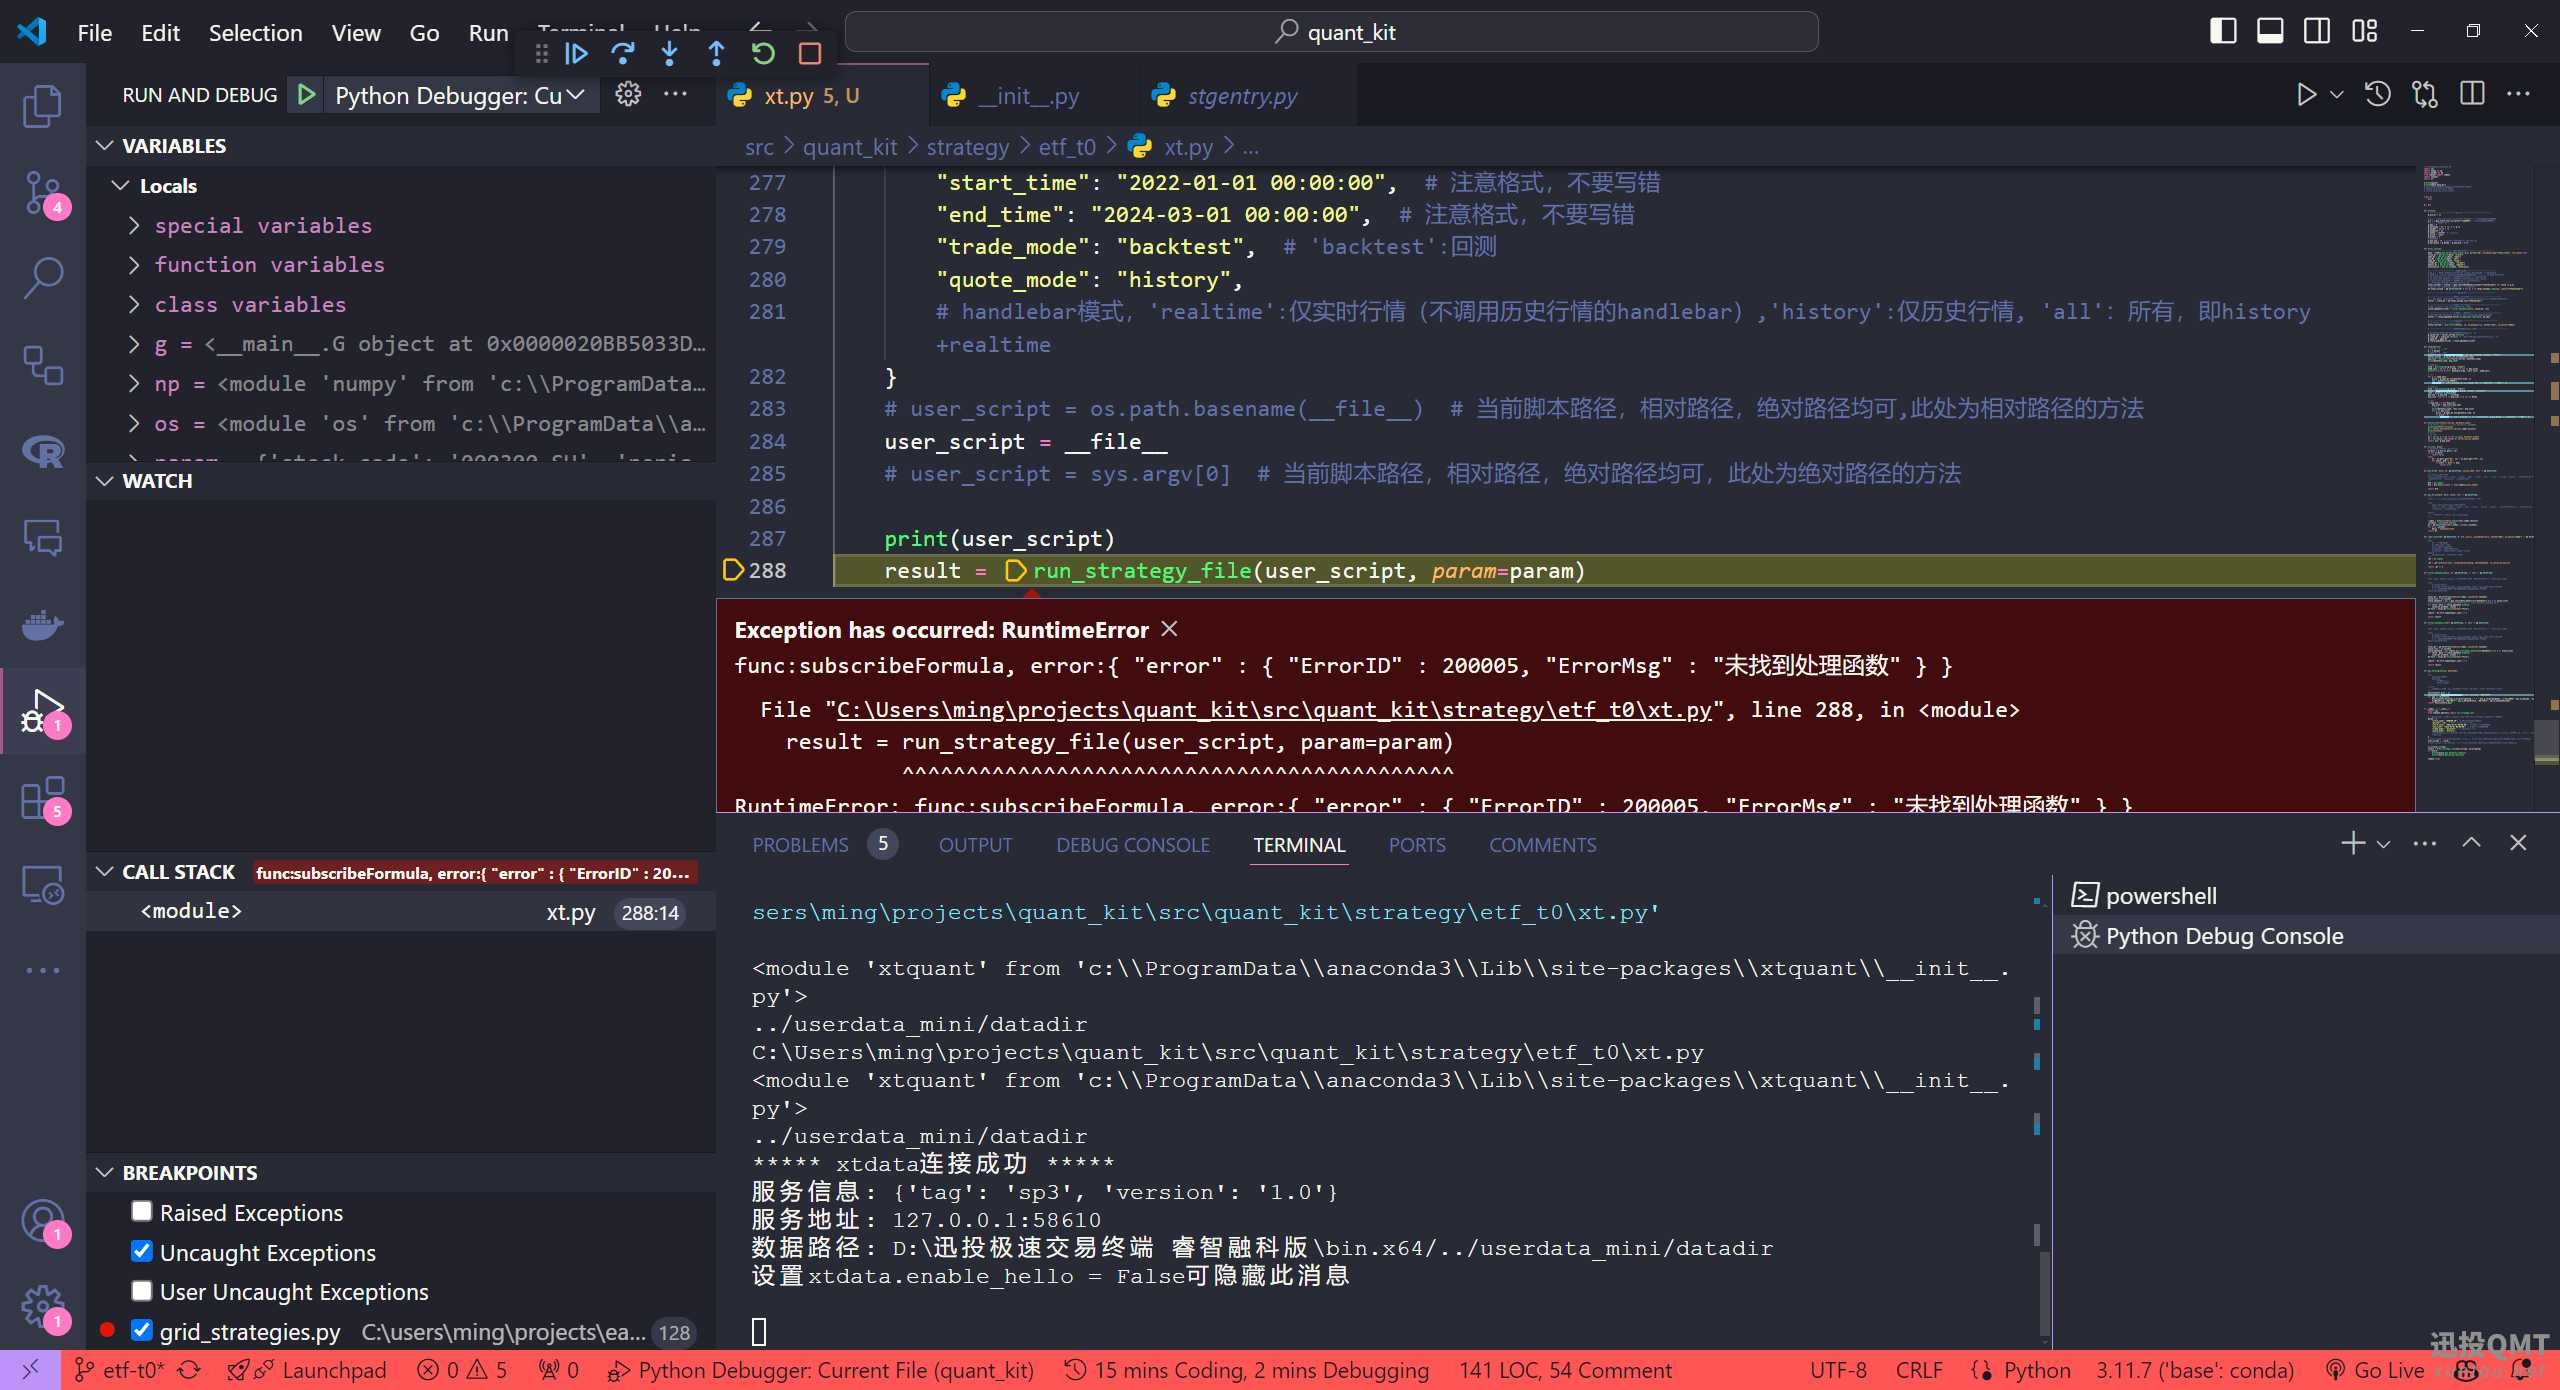Open remote window indicator in status bar
The width and height of the screenshot is (2560, 1390).
[x=30, y=1370]
